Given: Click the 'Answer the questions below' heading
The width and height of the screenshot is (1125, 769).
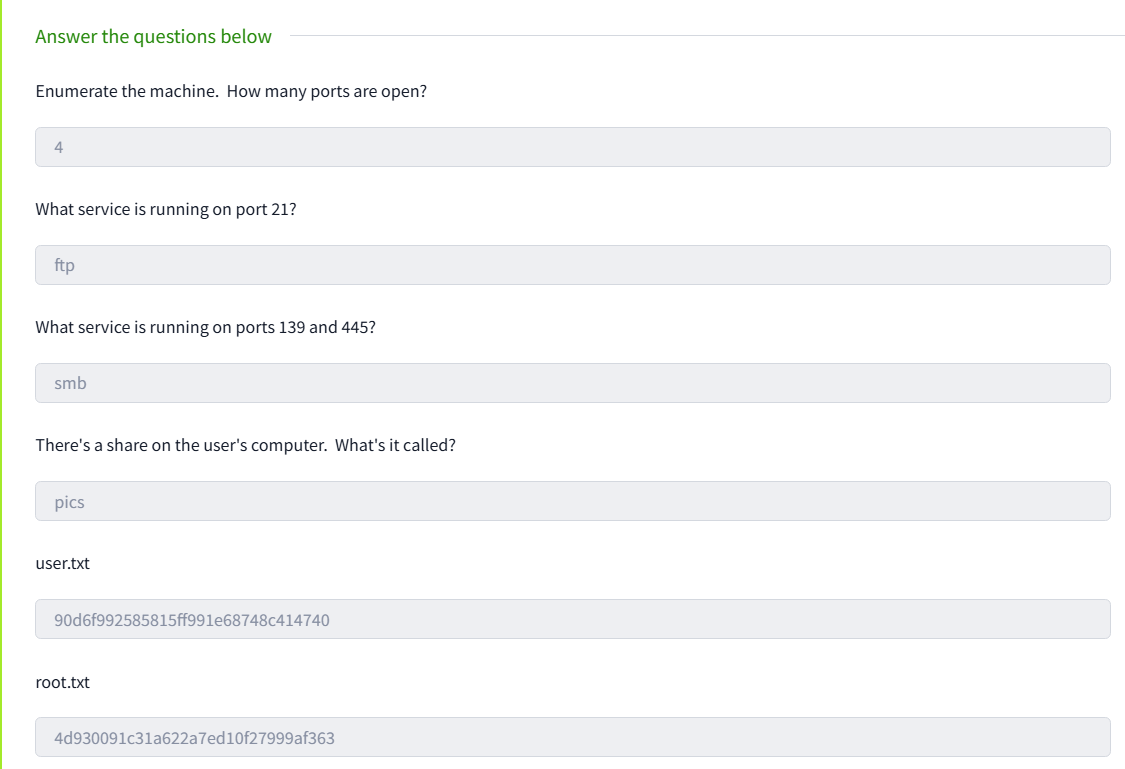Looking at the screenshot, I should pyautogui.click(x=153, y=37).
